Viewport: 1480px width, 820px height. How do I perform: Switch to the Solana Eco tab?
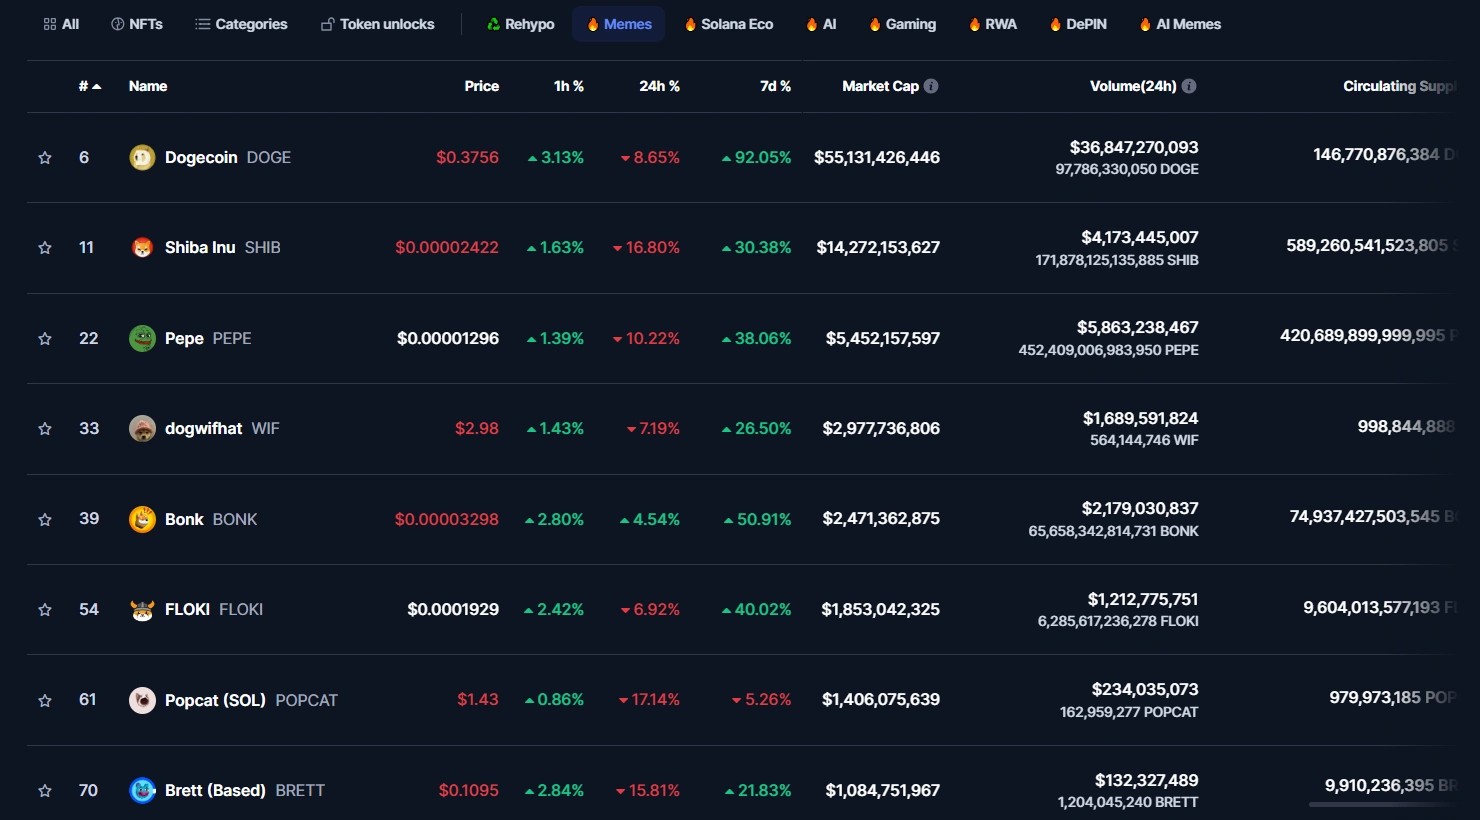[729, 24]
